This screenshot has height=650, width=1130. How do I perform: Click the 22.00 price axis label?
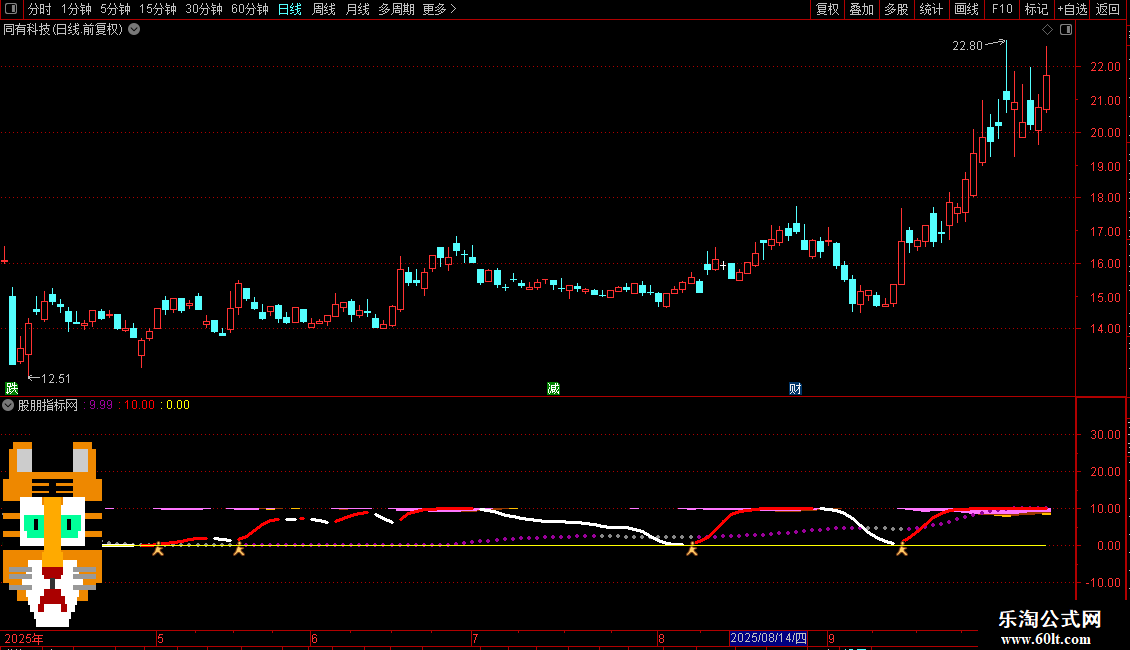click(x=1105, y=66)
